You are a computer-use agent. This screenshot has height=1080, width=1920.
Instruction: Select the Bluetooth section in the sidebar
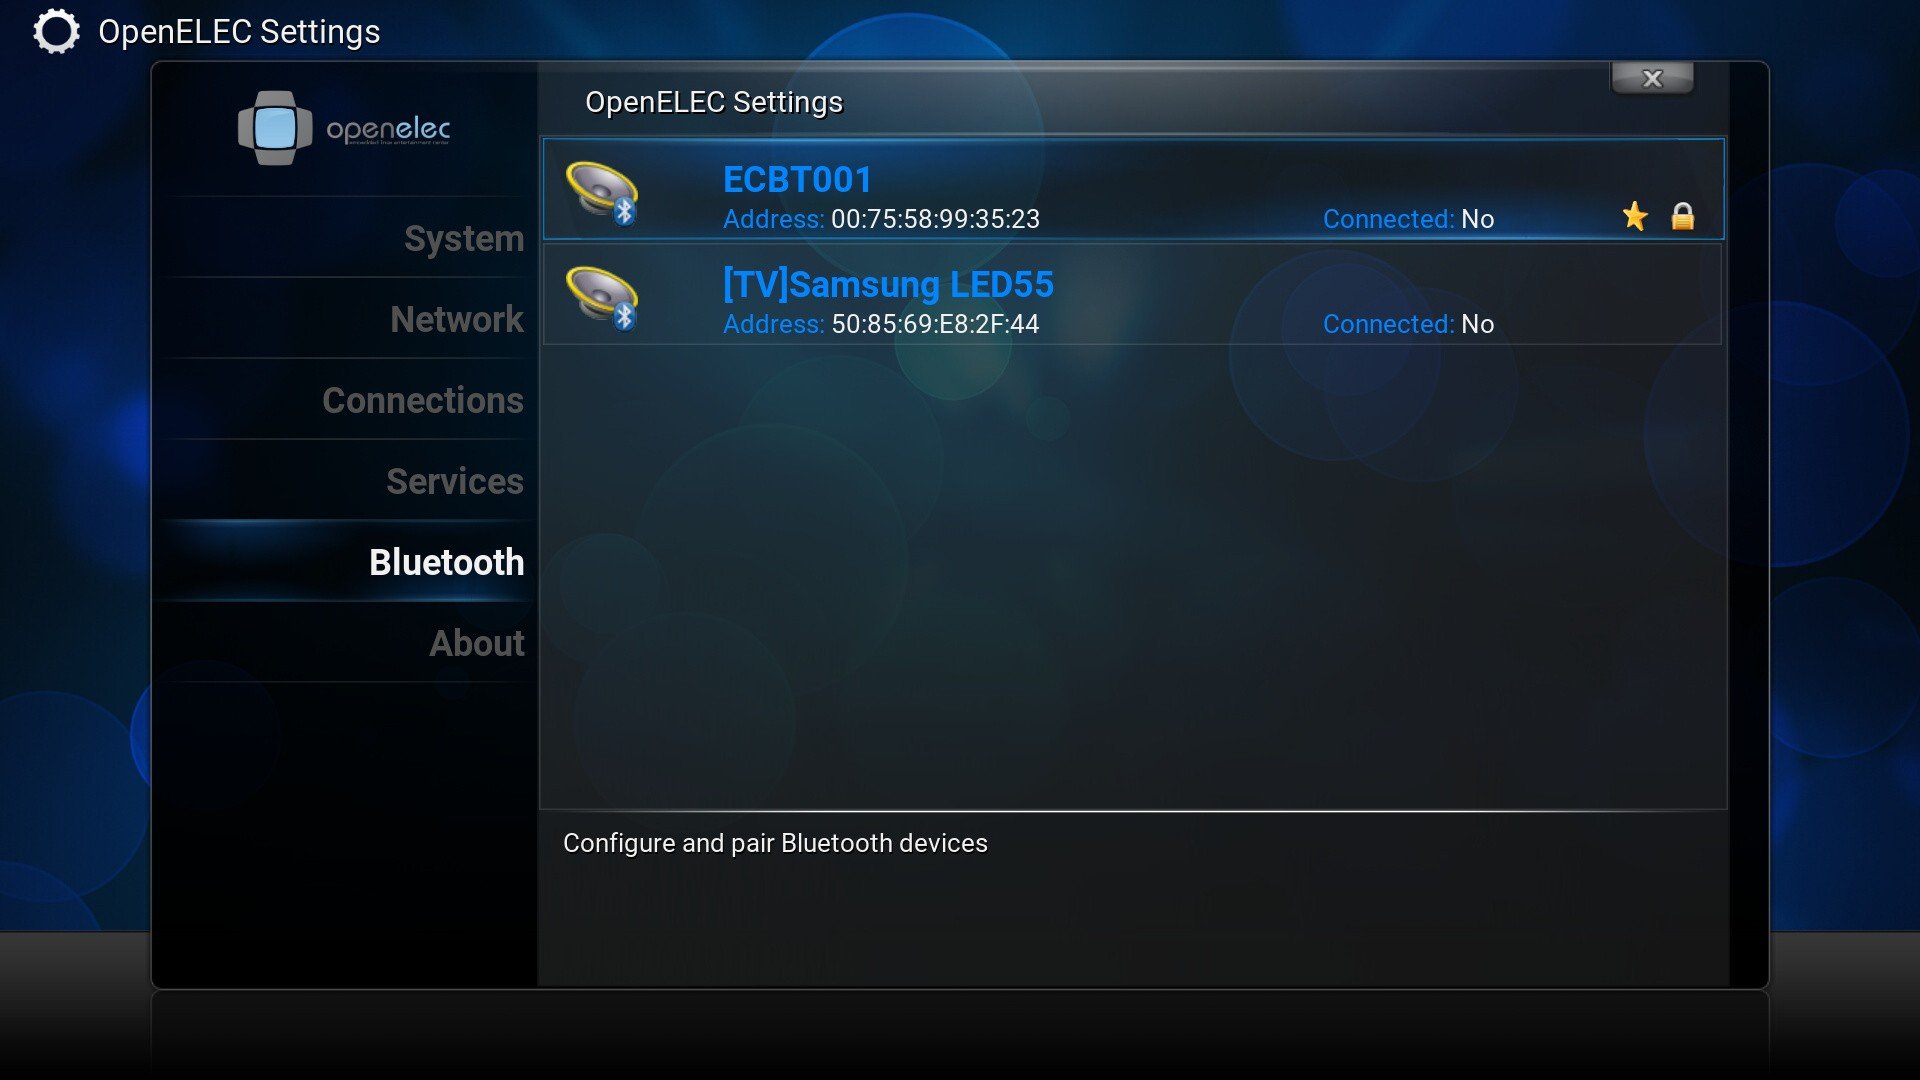[x=445, y=562]
